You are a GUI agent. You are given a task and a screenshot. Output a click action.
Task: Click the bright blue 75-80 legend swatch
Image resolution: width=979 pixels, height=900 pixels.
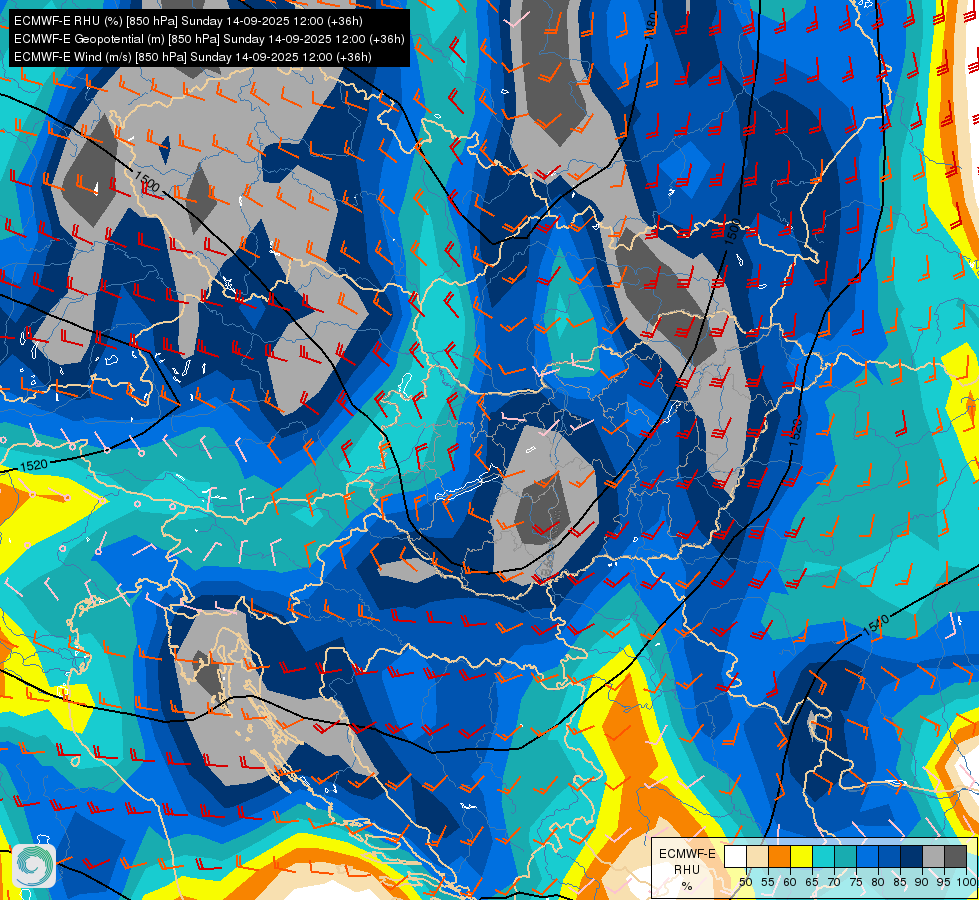click(x=867, y=856)
